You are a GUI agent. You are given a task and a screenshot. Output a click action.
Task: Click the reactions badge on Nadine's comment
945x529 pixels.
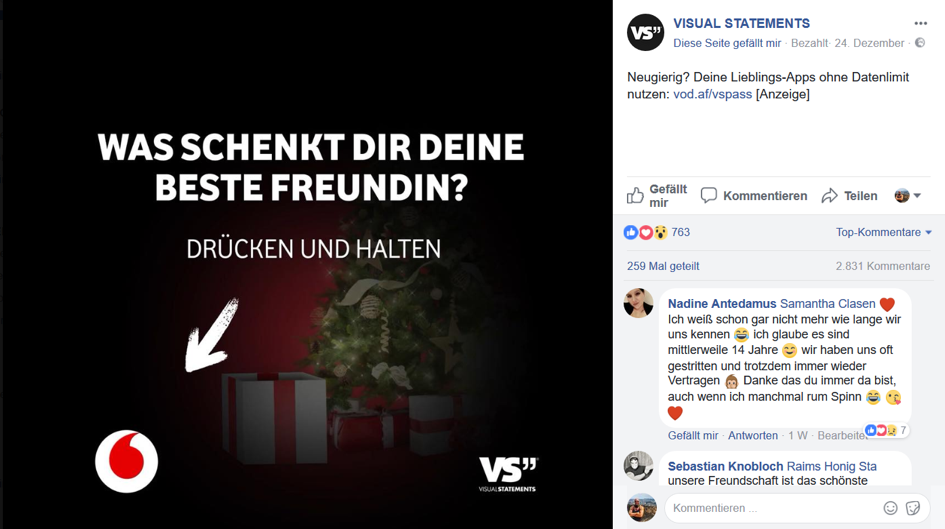pos(885,430)
